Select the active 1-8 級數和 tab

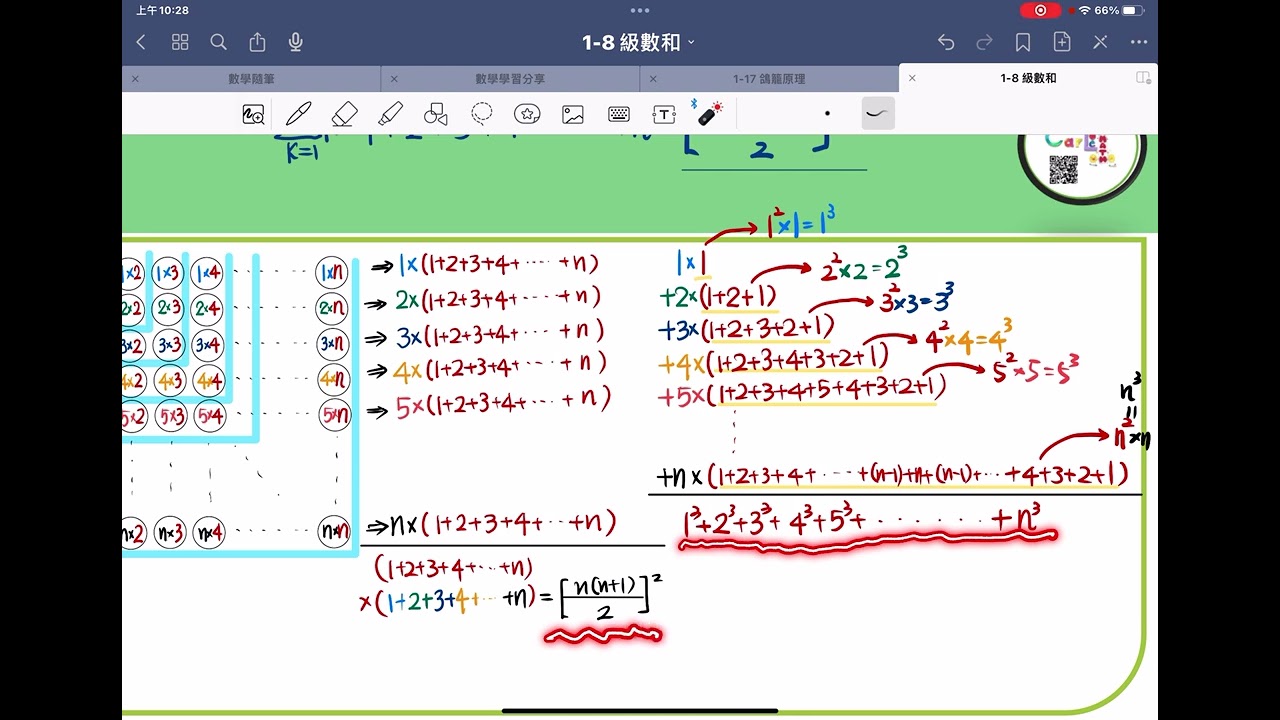(x=1028, y=78)
